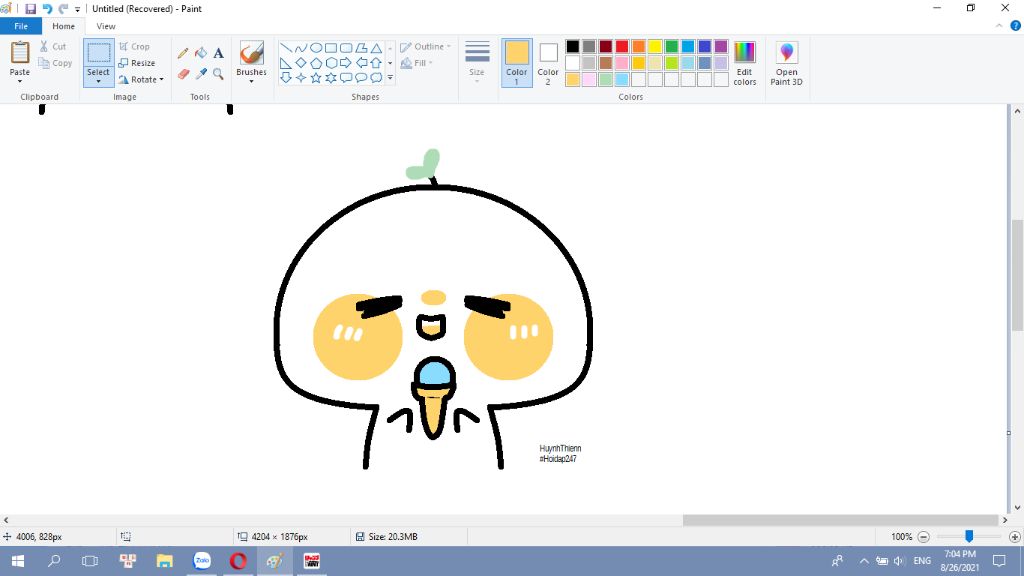Screen dimensions: 1024x576
Task: Click the vertical scrollbar down arrow
Action: [x=1017, y=507]
